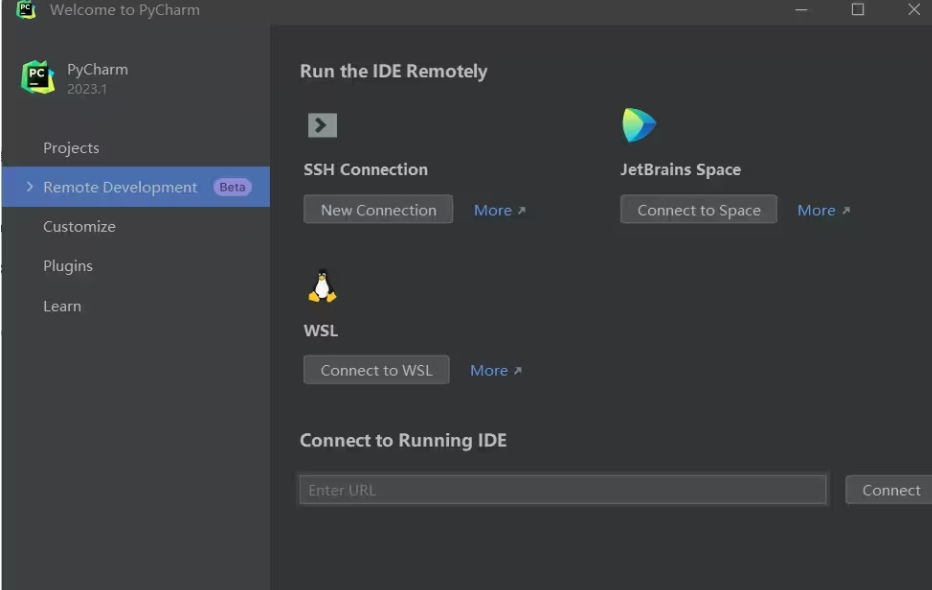Switch to the Customize section
Image resolution: width=932 pixels, height=590 pixels.
tap(79, 227)
